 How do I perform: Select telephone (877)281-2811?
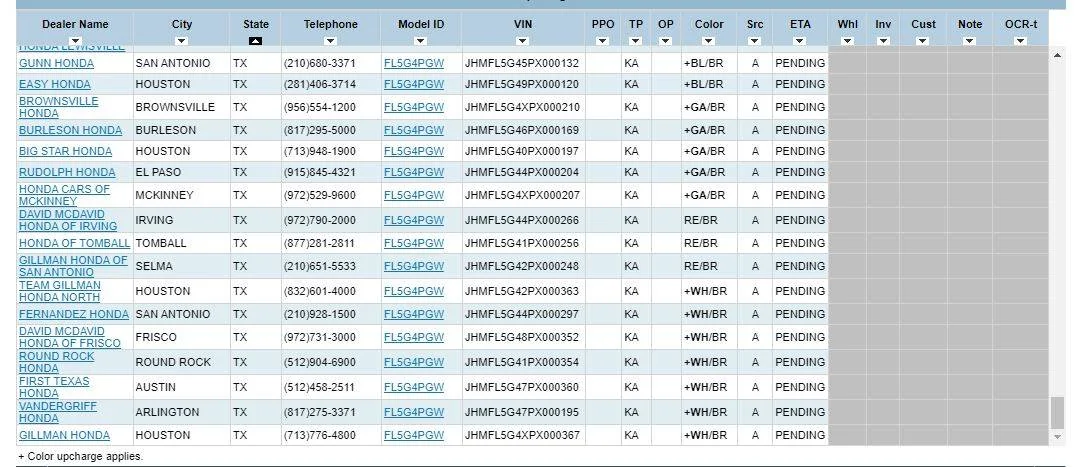[x=319, y=243]
